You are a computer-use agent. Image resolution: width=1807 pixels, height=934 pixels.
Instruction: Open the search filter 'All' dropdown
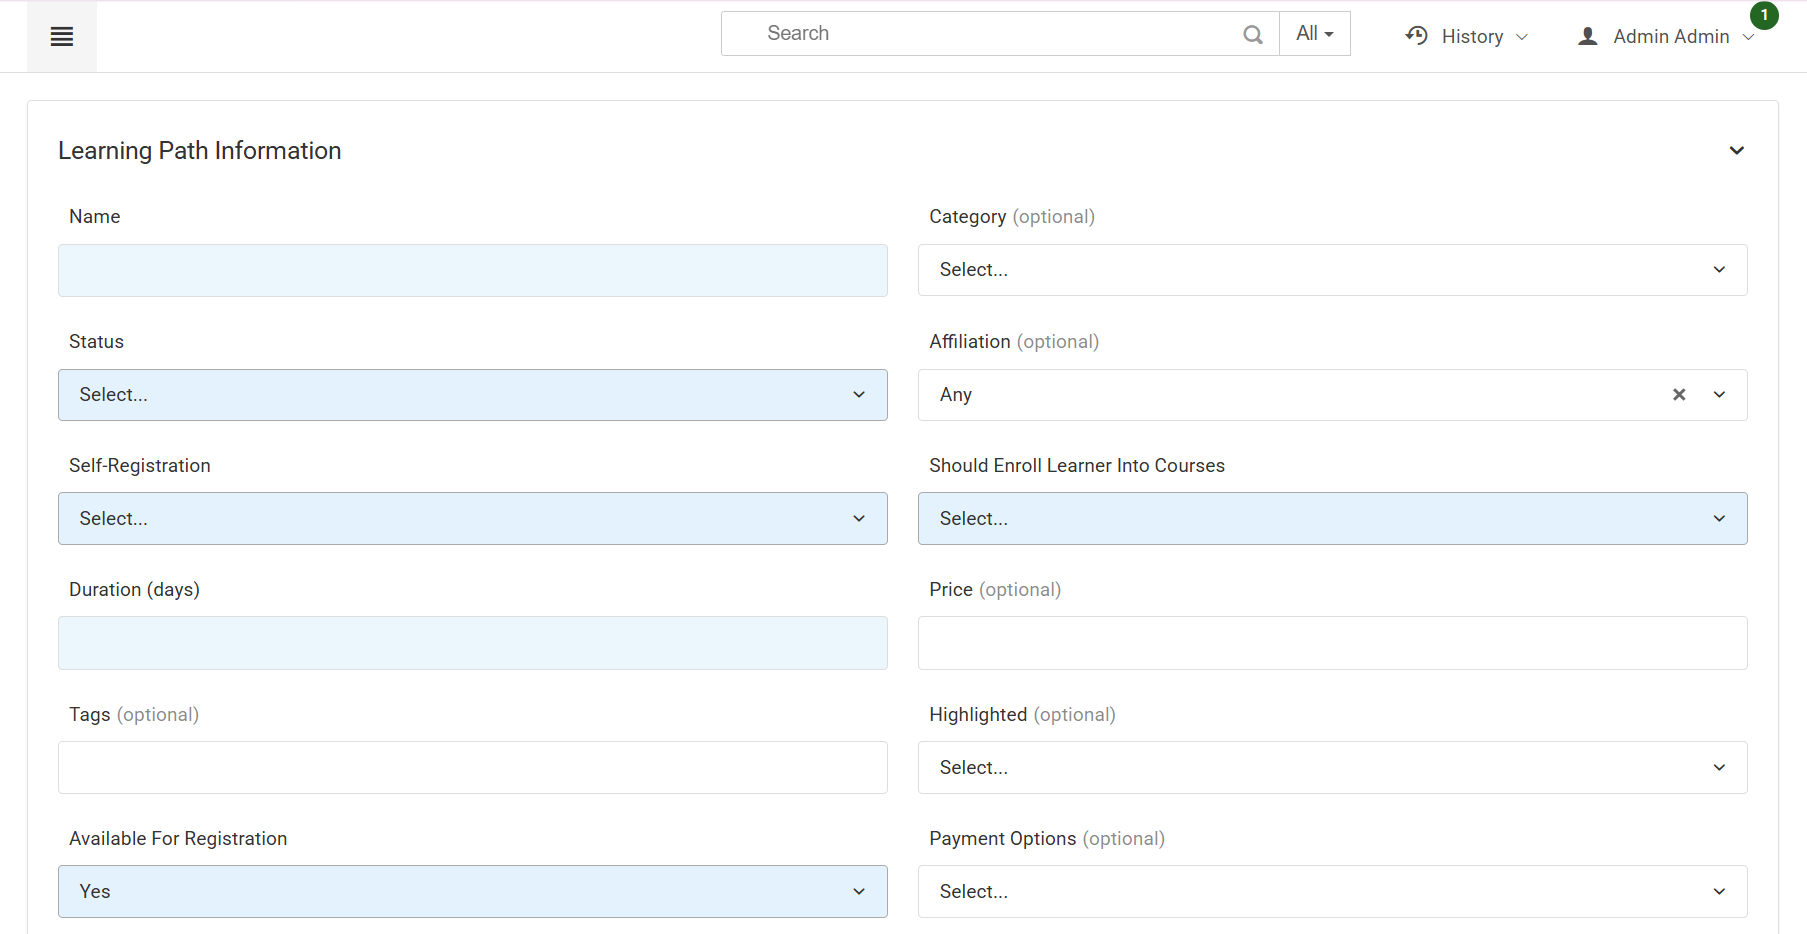point(1314,34)
